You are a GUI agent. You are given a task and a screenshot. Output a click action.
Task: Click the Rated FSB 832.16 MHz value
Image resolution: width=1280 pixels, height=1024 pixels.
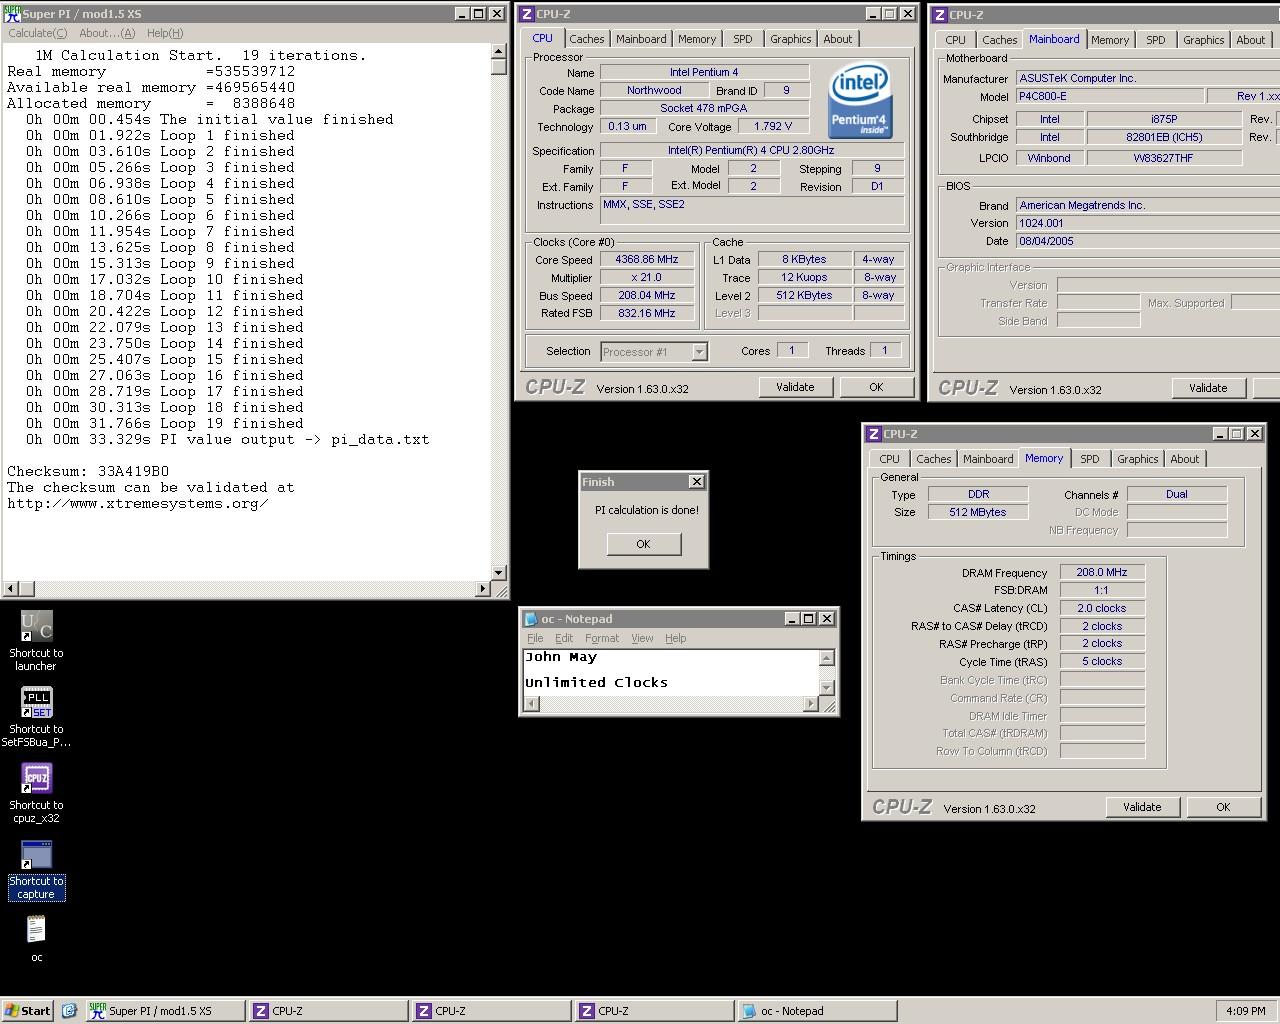[x=646, y=314]
